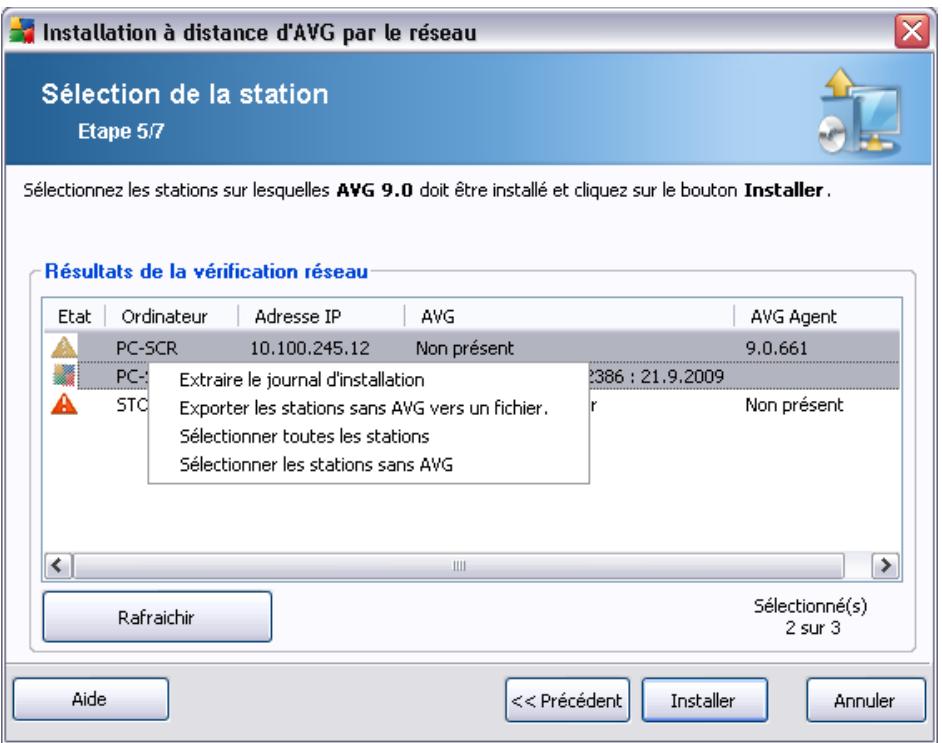Sort by the Adresse IP column header
This screenshot has width=942, height=743.
pyautogui.click(x=321, y=316)
